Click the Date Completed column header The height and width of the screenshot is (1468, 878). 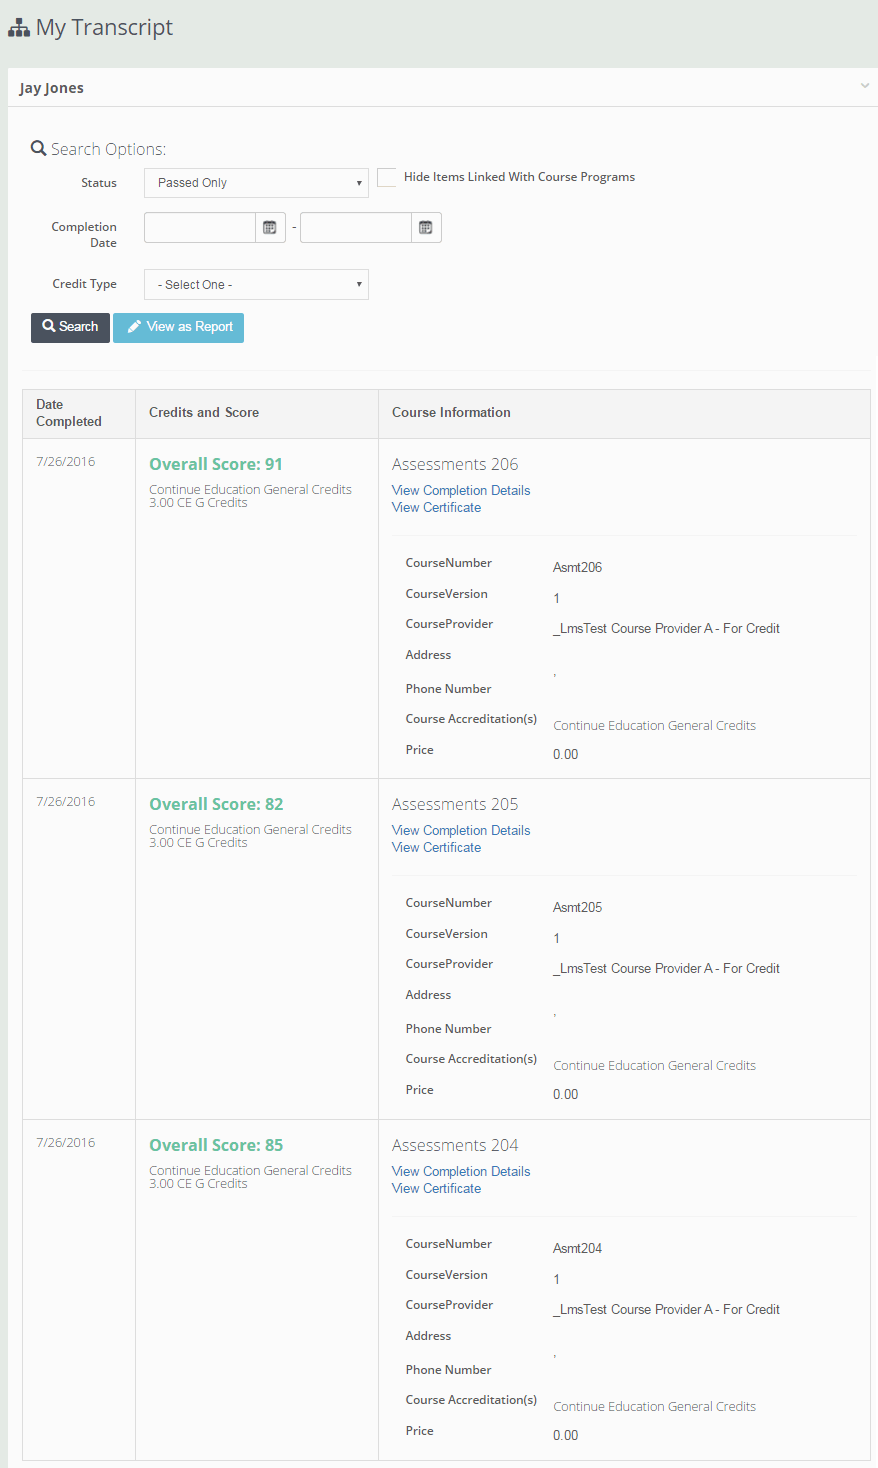pyautogui.click(x=69, y=413)
